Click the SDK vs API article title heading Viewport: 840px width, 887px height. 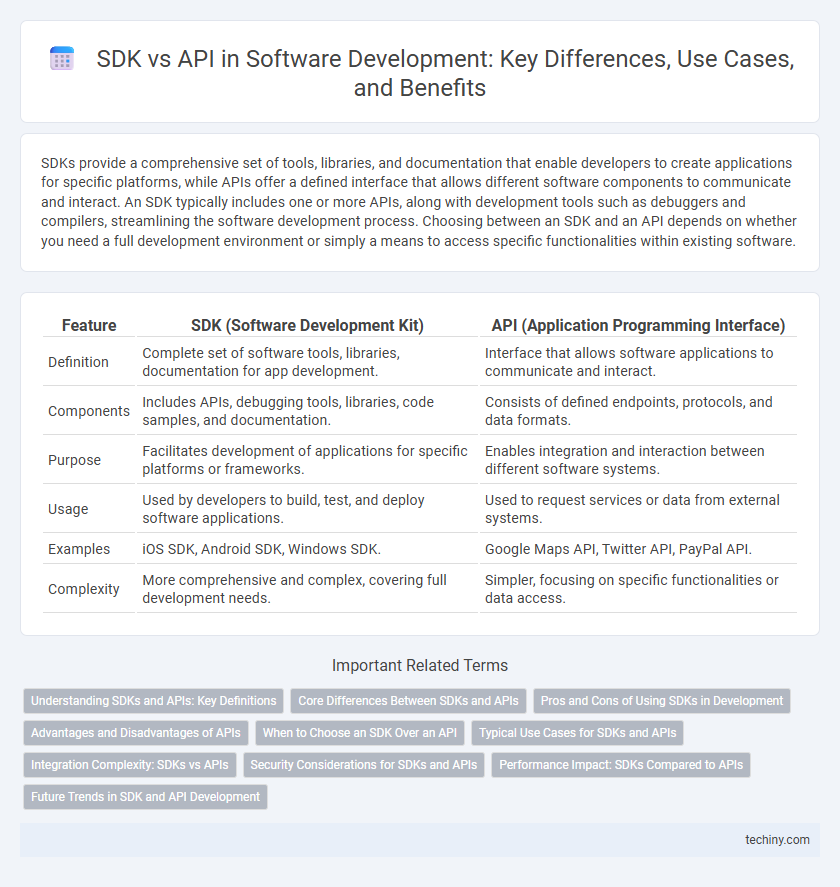tap(445, 73)
